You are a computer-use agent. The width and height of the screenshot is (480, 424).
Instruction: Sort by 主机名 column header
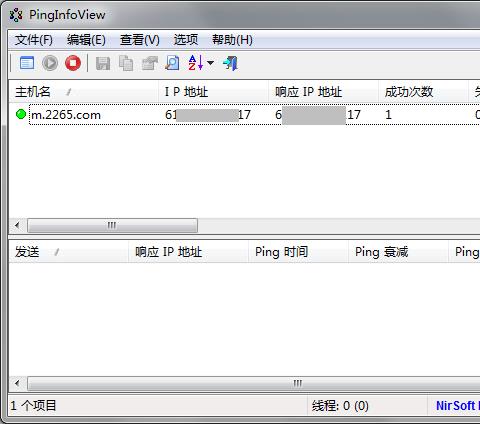pyautogui.click(x=83, y=92)
